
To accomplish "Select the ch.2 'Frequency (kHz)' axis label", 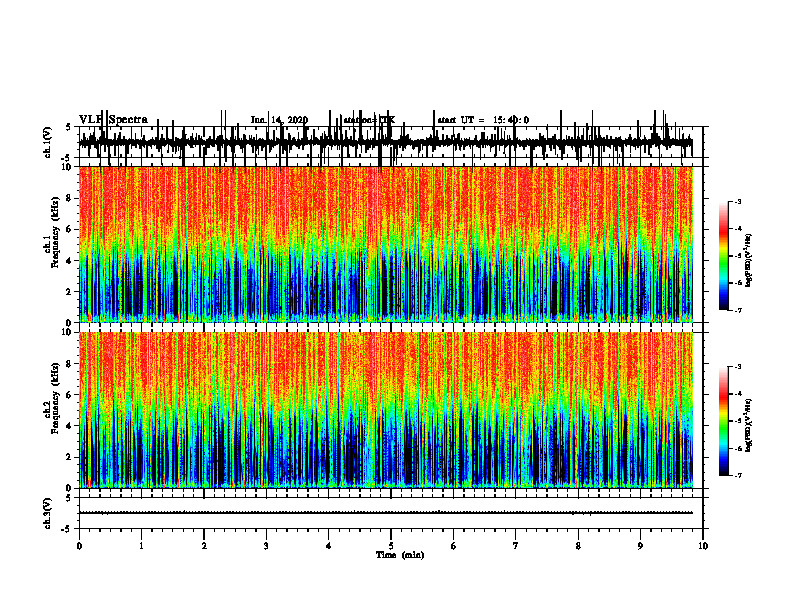I will click(x=55, y=398).
